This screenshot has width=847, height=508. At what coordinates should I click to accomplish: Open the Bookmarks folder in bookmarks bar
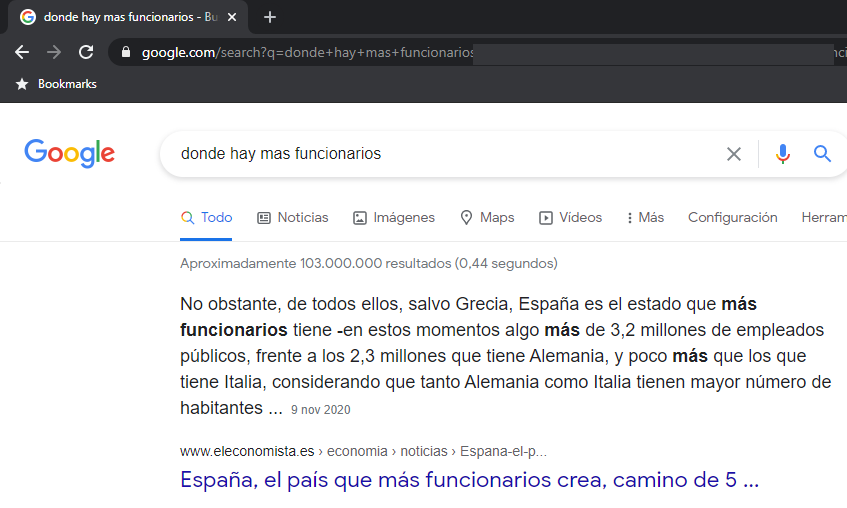point(67,84)
